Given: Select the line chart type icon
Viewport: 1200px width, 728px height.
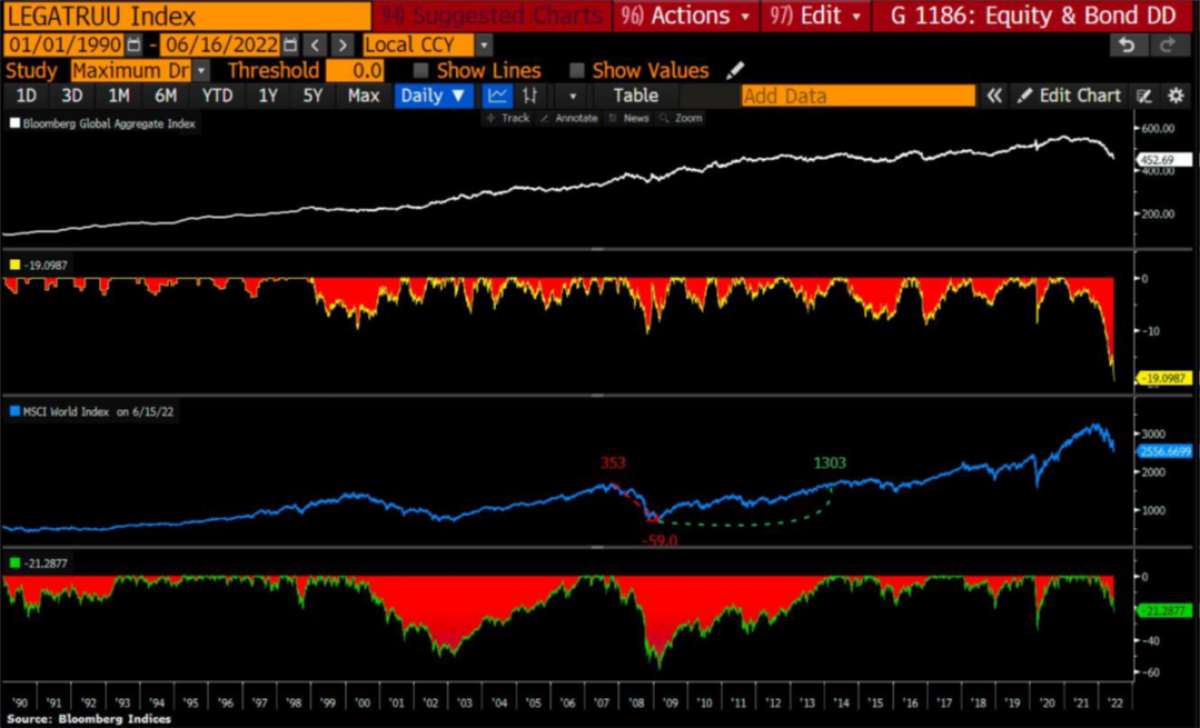Looking at the screenshot, I should pyautogui.click(x=497, y=95).
